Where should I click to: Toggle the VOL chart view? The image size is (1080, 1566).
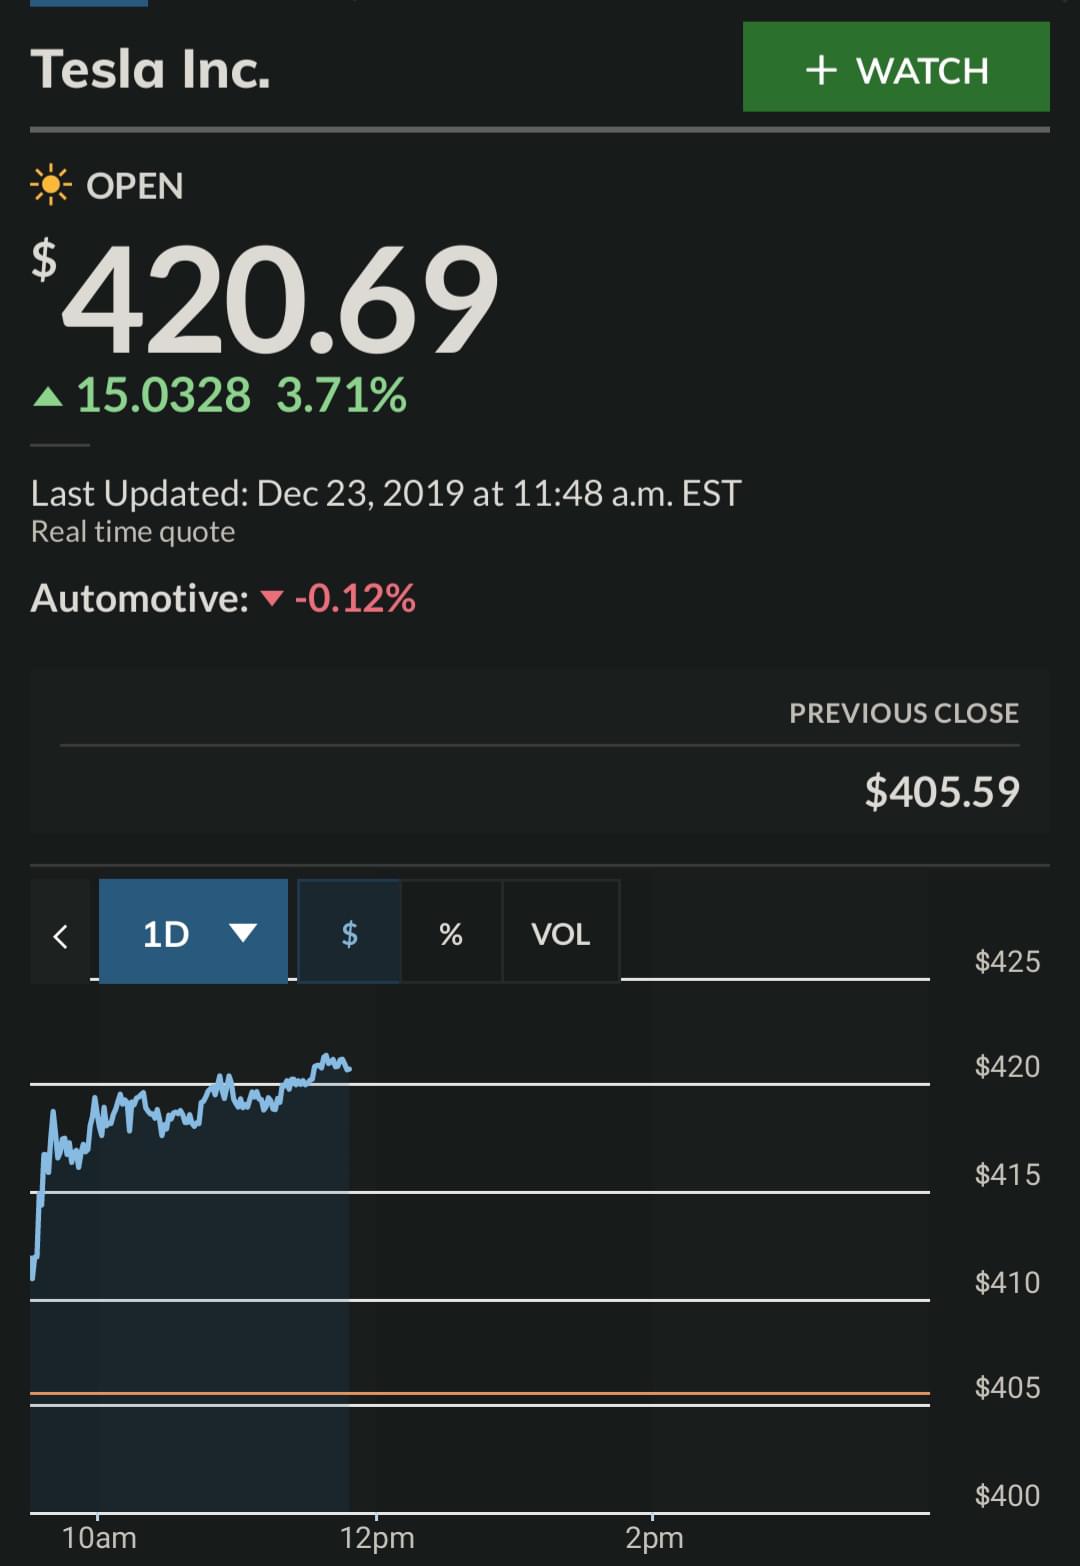(x=560, y=934)
